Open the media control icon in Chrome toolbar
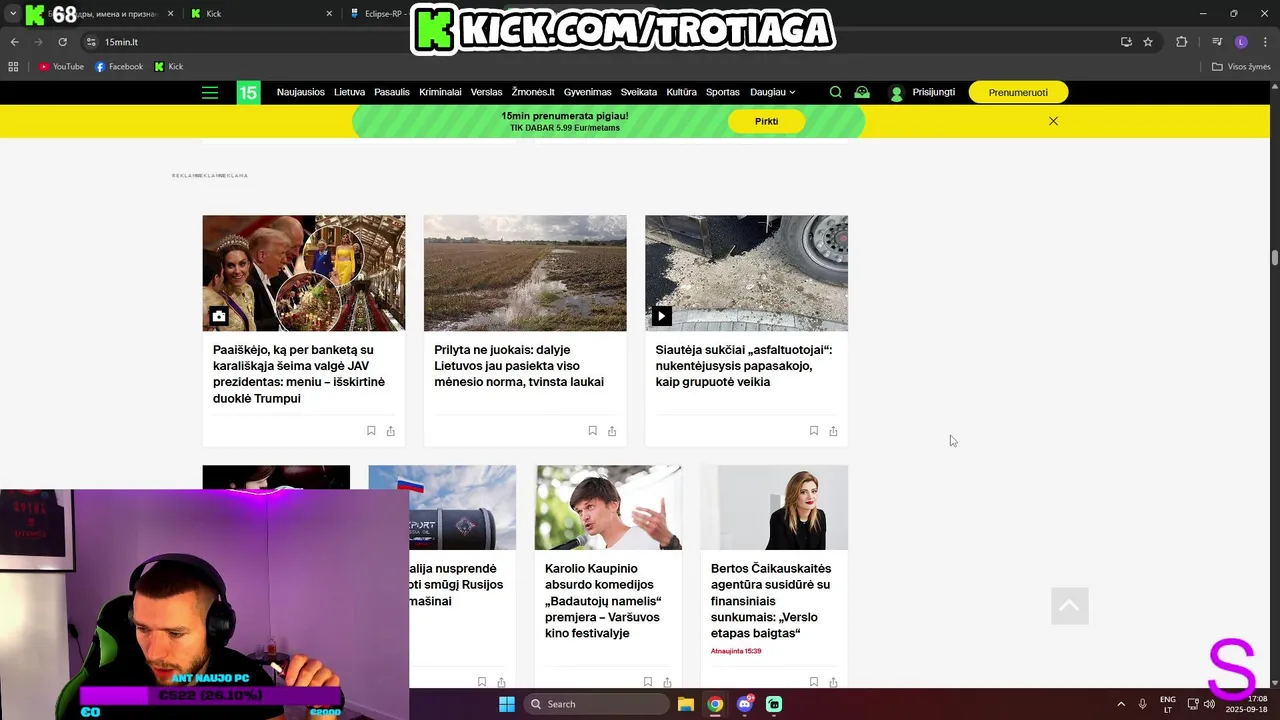The height and width of the screenshot is (720, 1280). coord(1217,42)
